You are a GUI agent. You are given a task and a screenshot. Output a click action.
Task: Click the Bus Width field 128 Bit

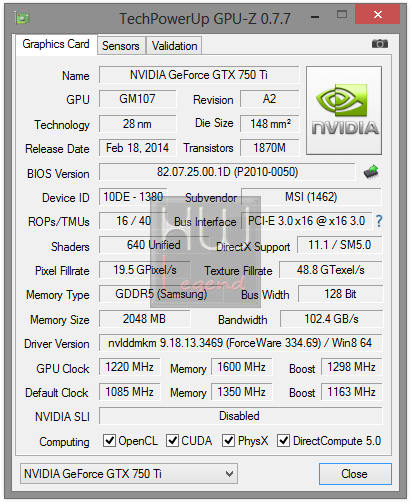pyautogui.click(x=340, y=294)
